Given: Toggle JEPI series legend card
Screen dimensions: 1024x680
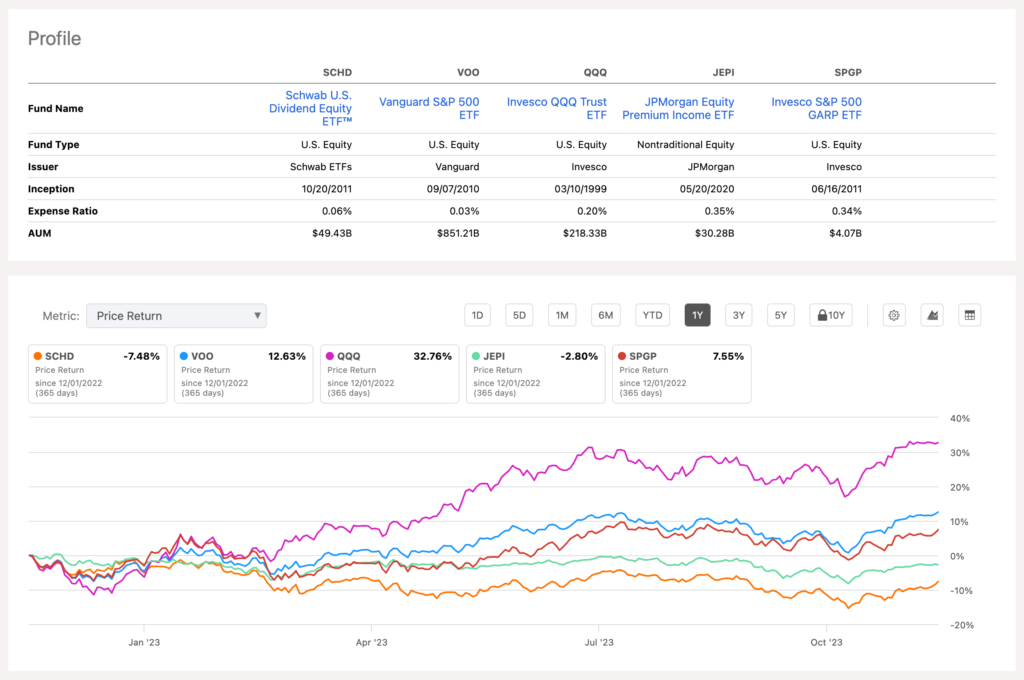Looking at the screenshot, I should [x=536, y=374].
